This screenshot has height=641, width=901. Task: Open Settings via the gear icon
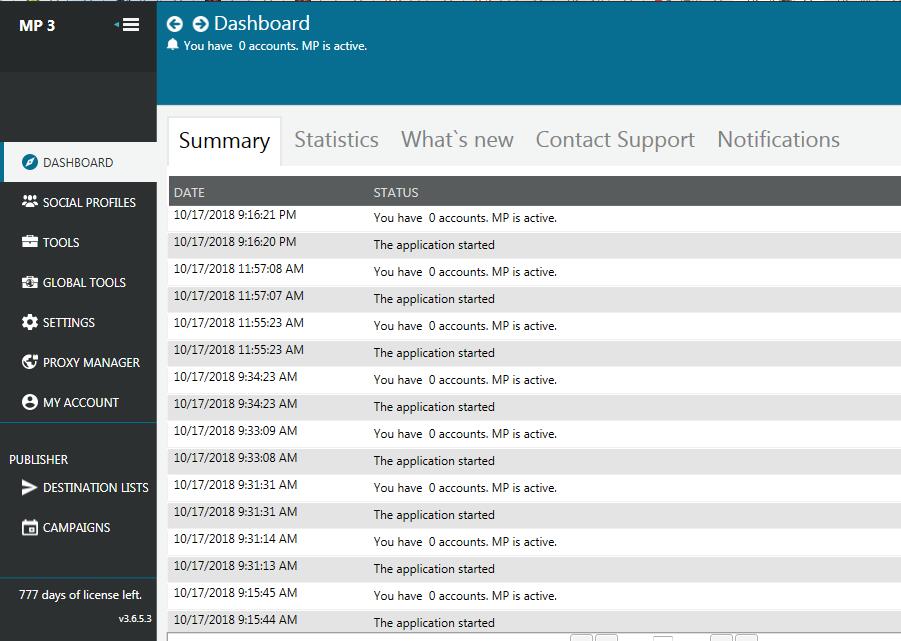coord(29,322)
